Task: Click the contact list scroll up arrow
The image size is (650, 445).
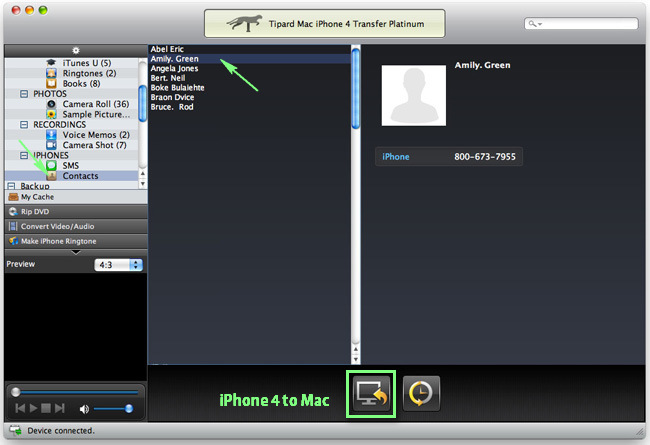Action: [356, 349]
